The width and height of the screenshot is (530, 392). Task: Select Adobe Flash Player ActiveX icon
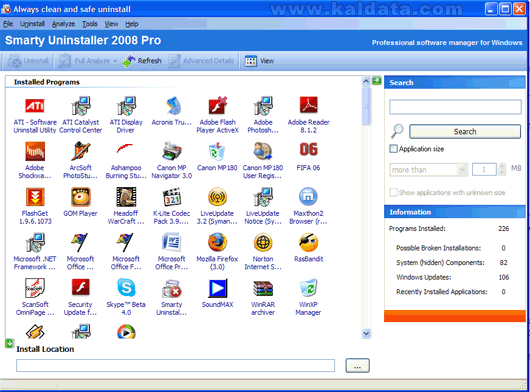[x=217, y=106]
